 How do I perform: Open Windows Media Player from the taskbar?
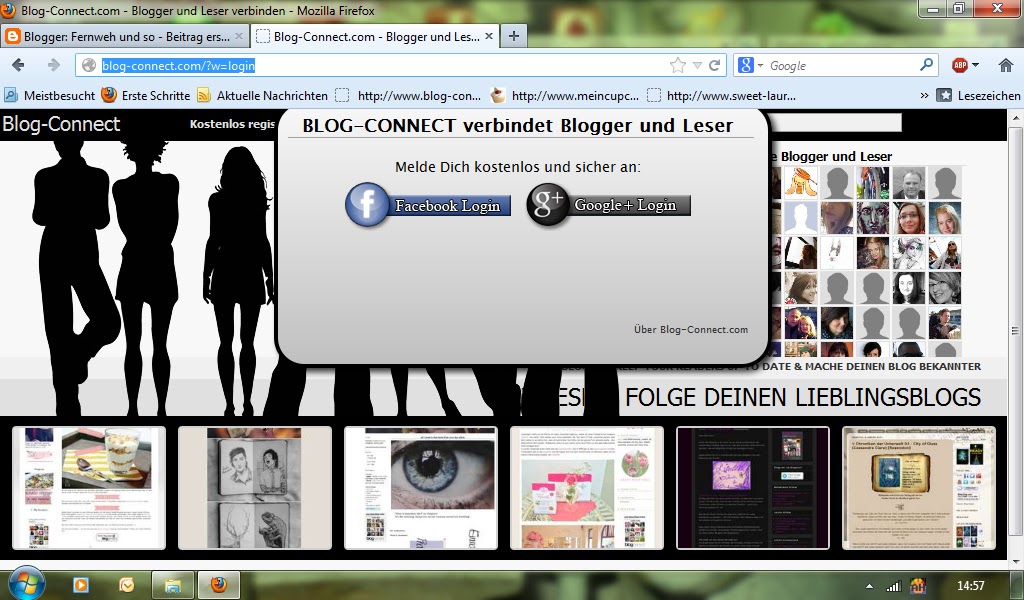click(81, 584)
